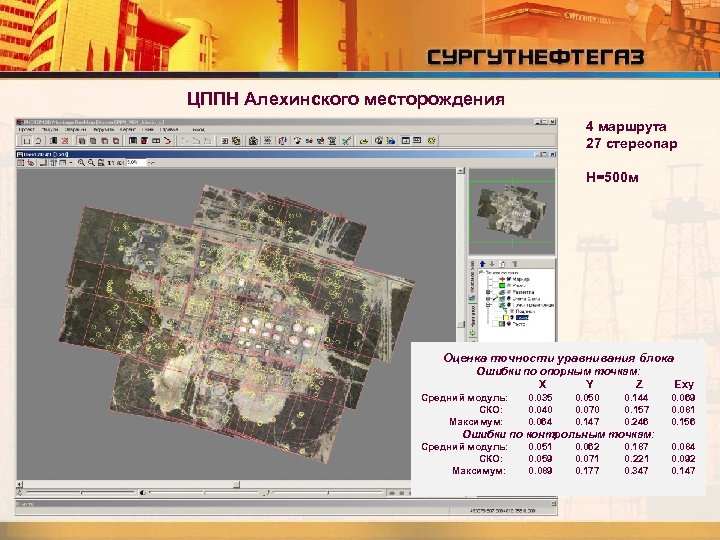Image resolution: width=720 pixels, height=540 pixels.
Task: Click the blue up arrow in layers panel
Action: click(482, 264)
